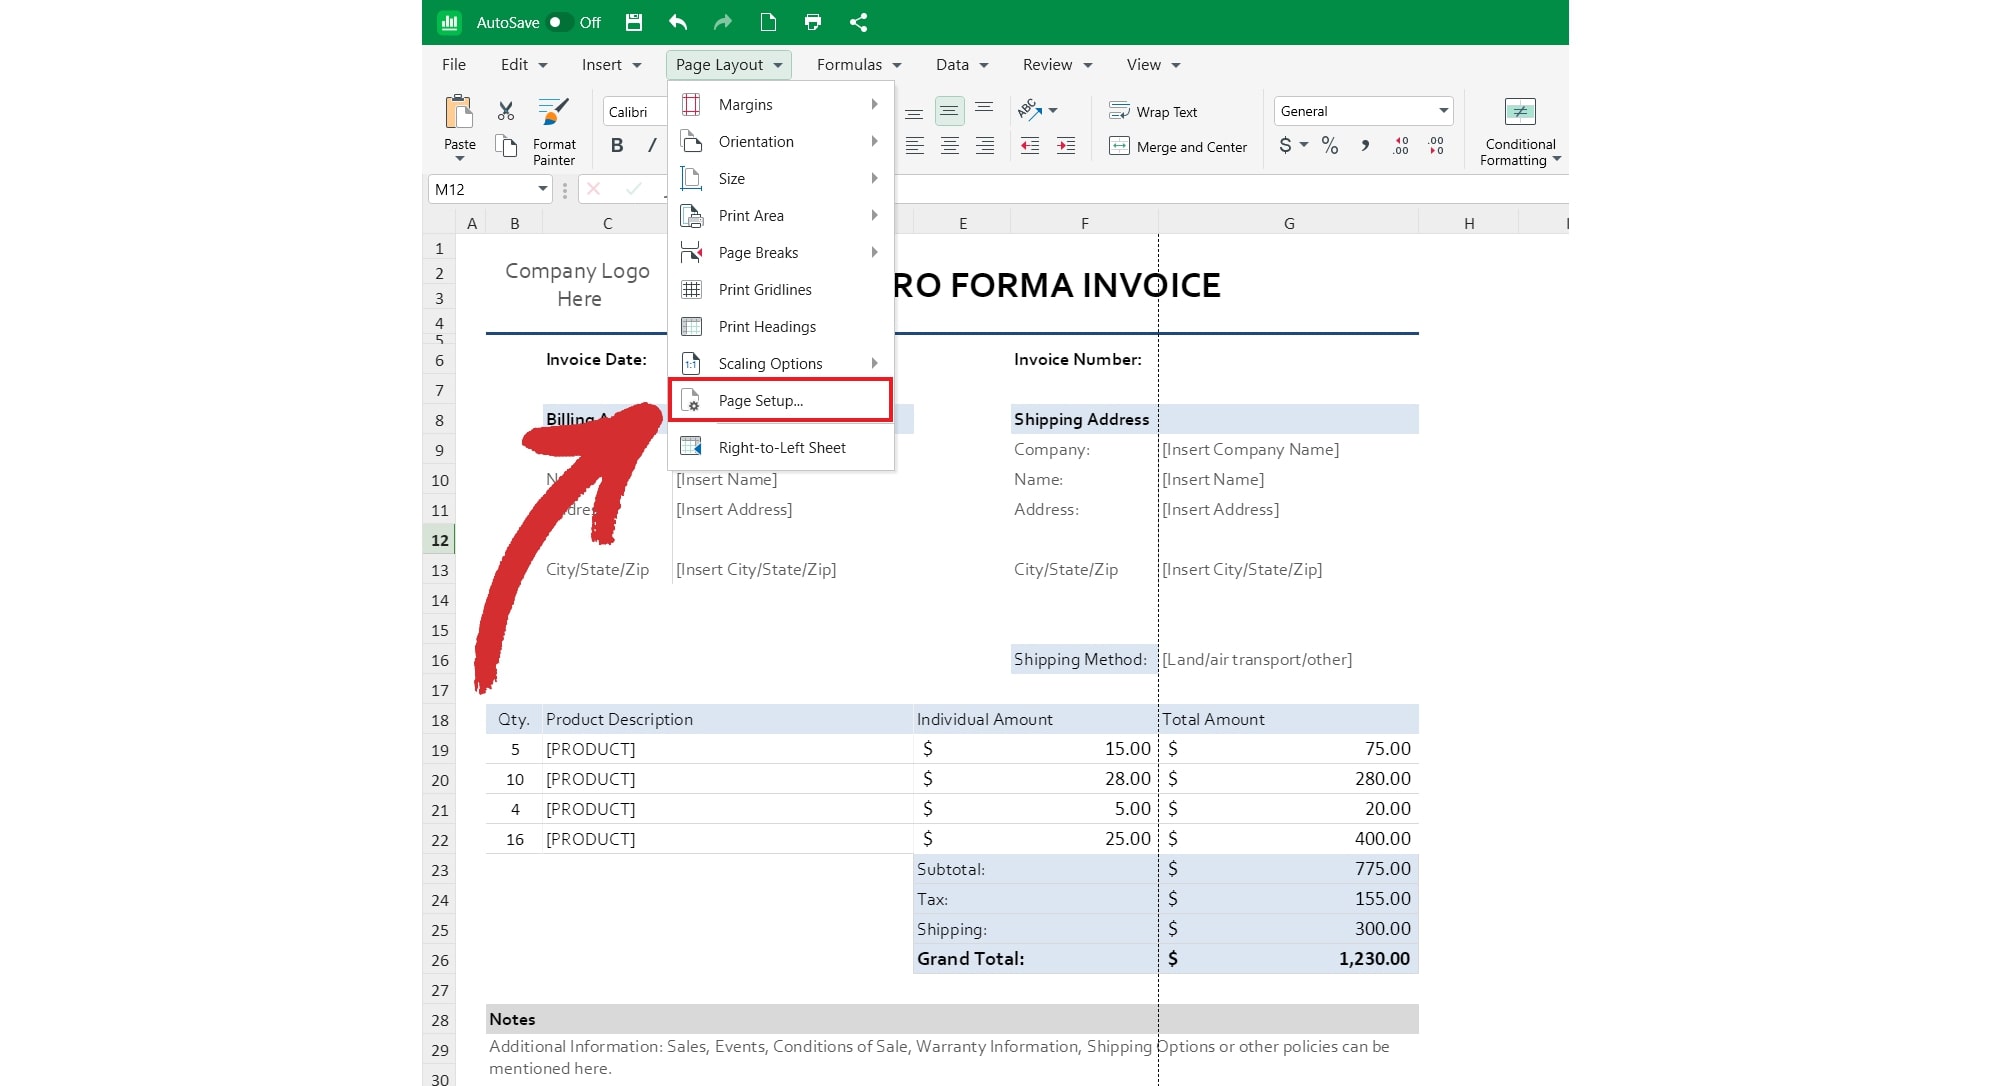Undo the last action
Screen dimensions: 1990x1086
coord(677,22)
